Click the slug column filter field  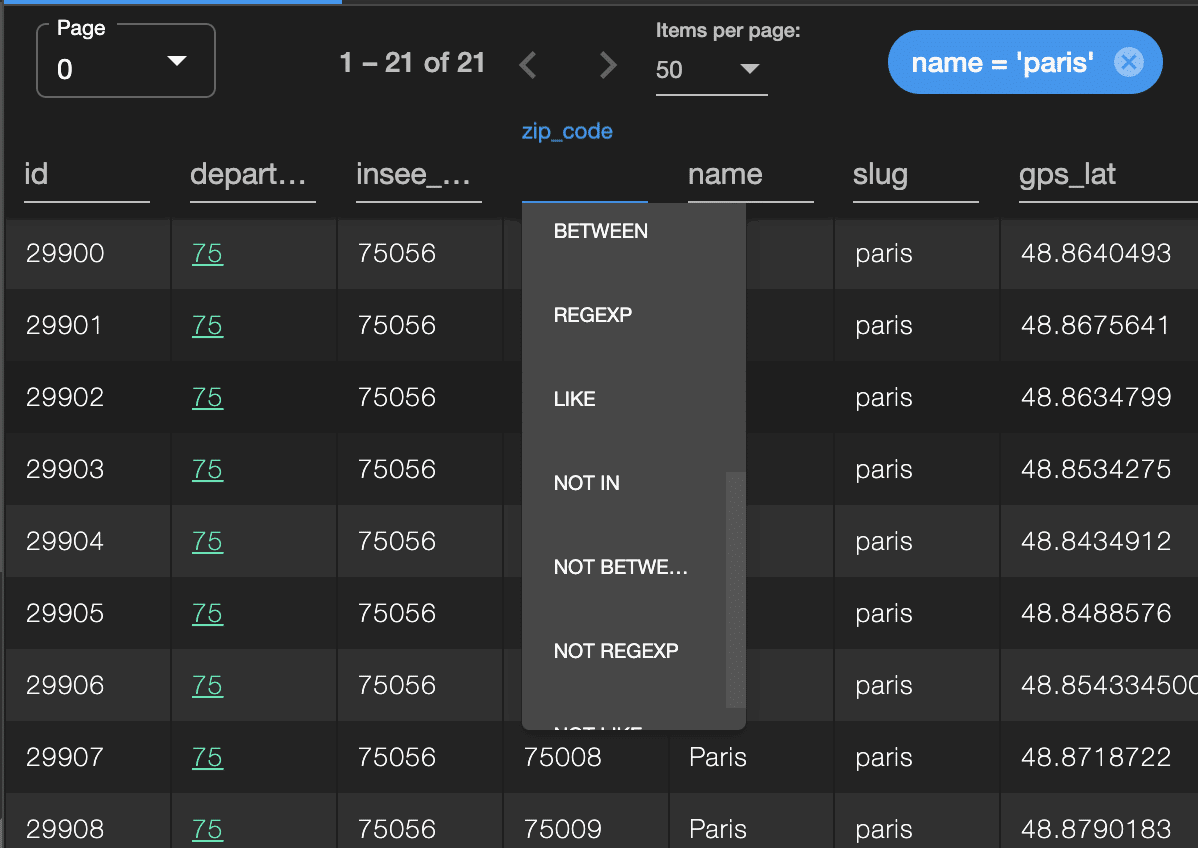coord(915,176)
